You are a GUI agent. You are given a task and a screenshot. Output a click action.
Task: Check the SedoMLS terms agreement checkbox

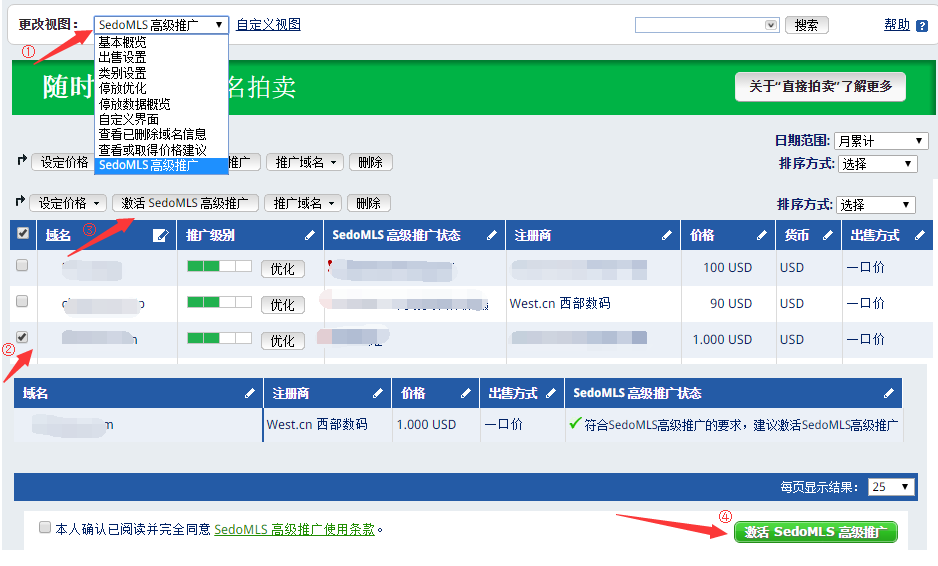[x=45, y=527]
